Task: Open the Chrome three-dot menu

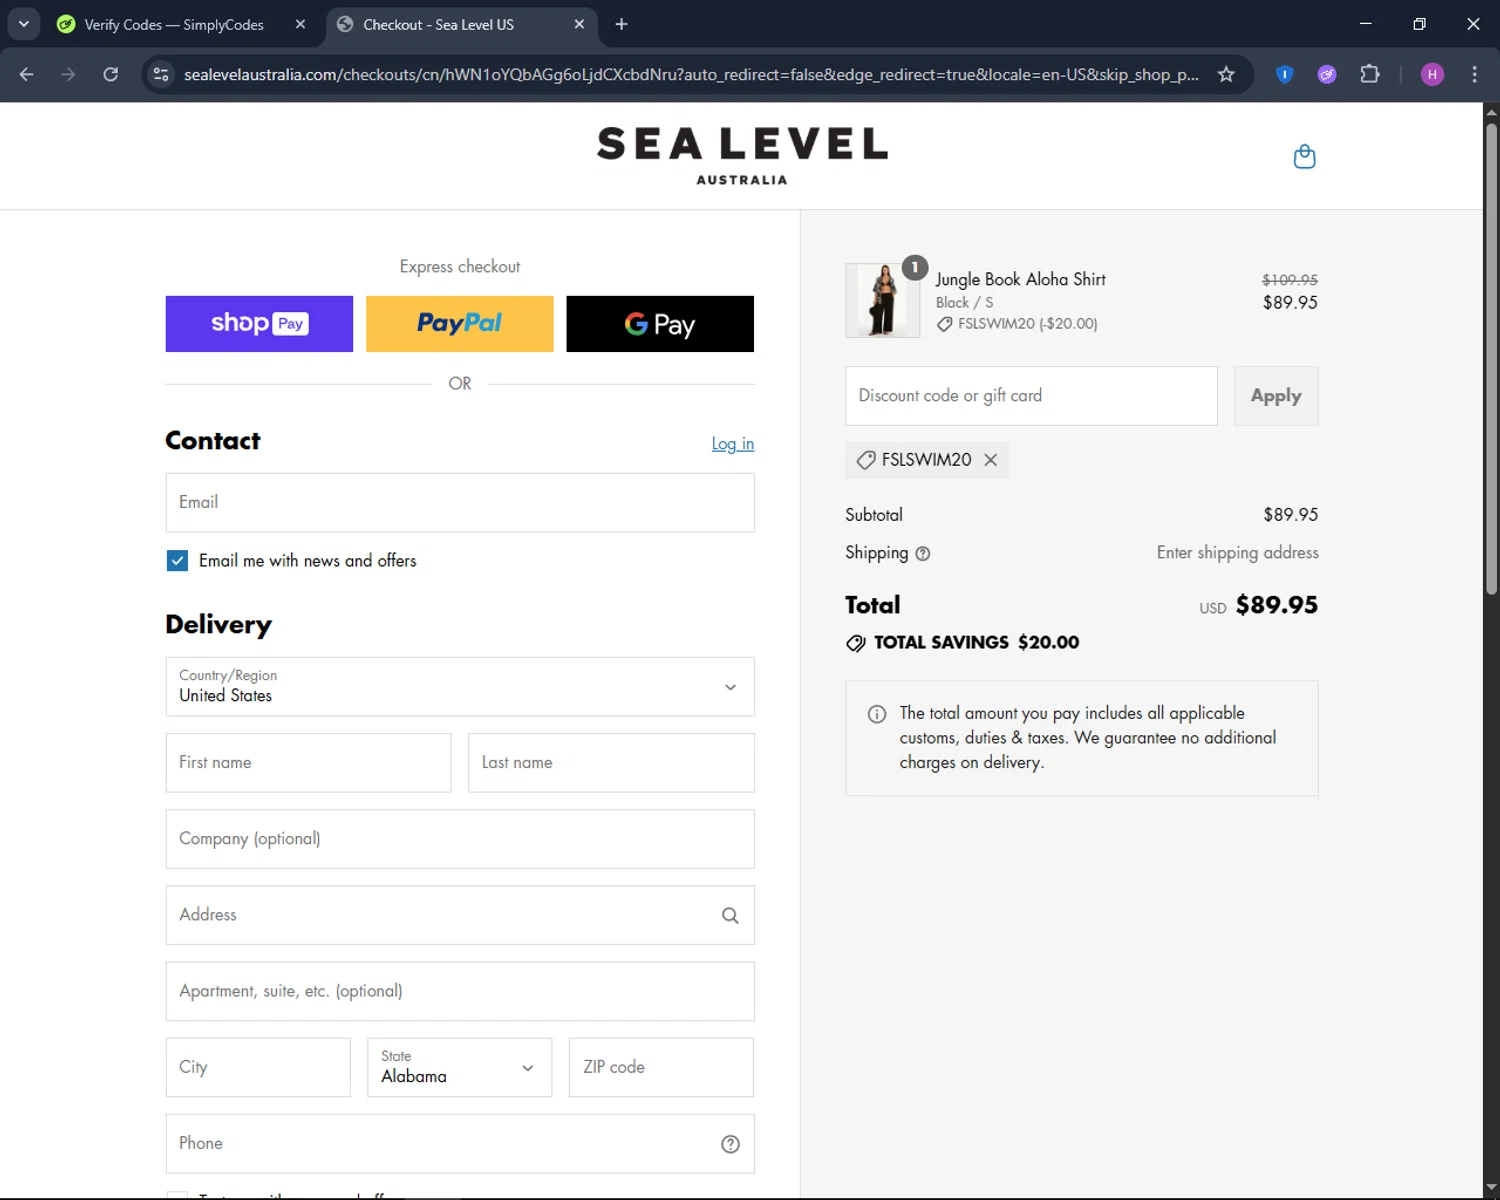Action: (1474, 74)
